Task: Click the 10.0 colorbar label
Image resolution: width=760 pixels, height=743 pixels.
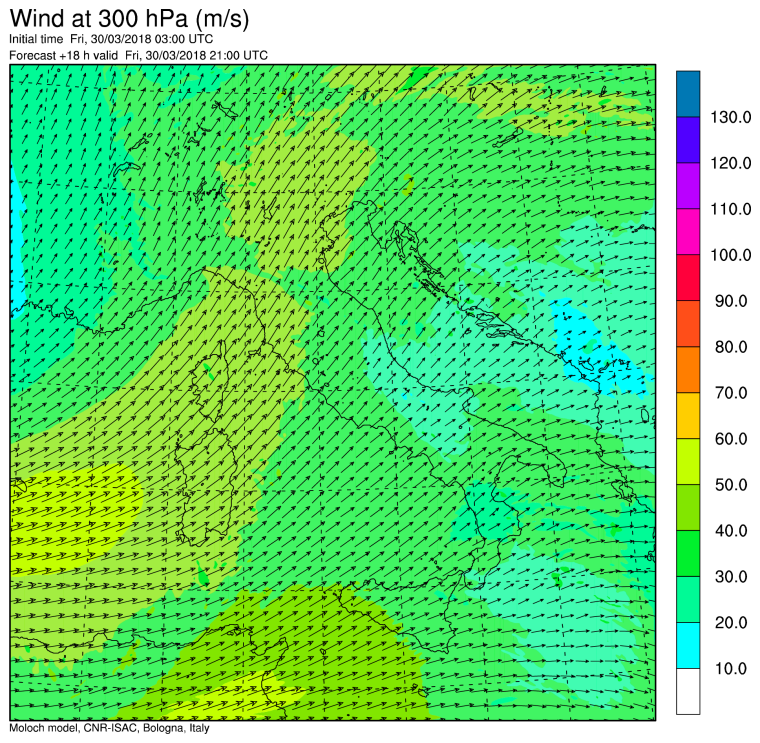Action: click(731, 668)
